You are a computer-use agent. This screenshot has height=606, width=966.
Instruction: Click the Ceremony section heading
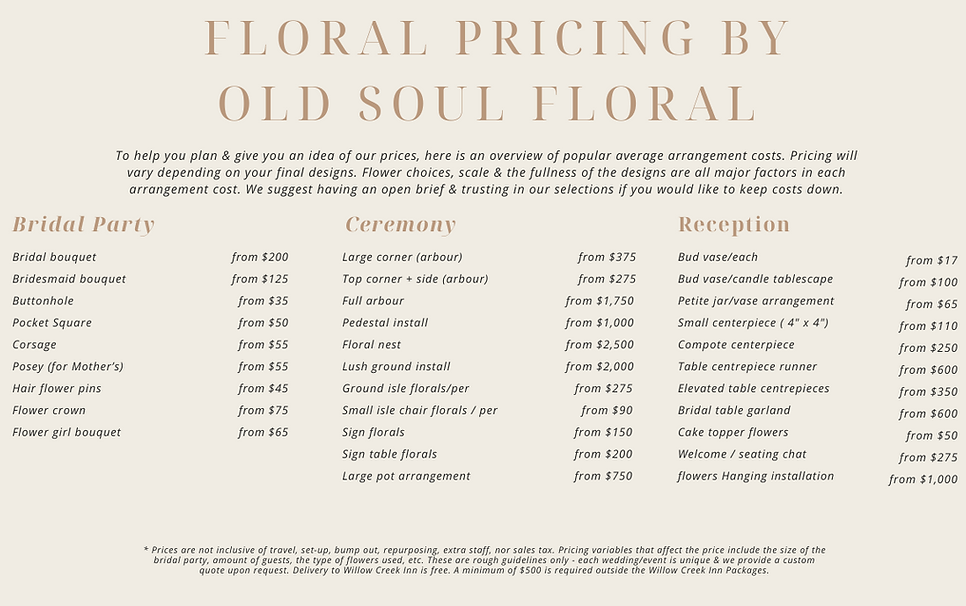[x=400, y=224]
